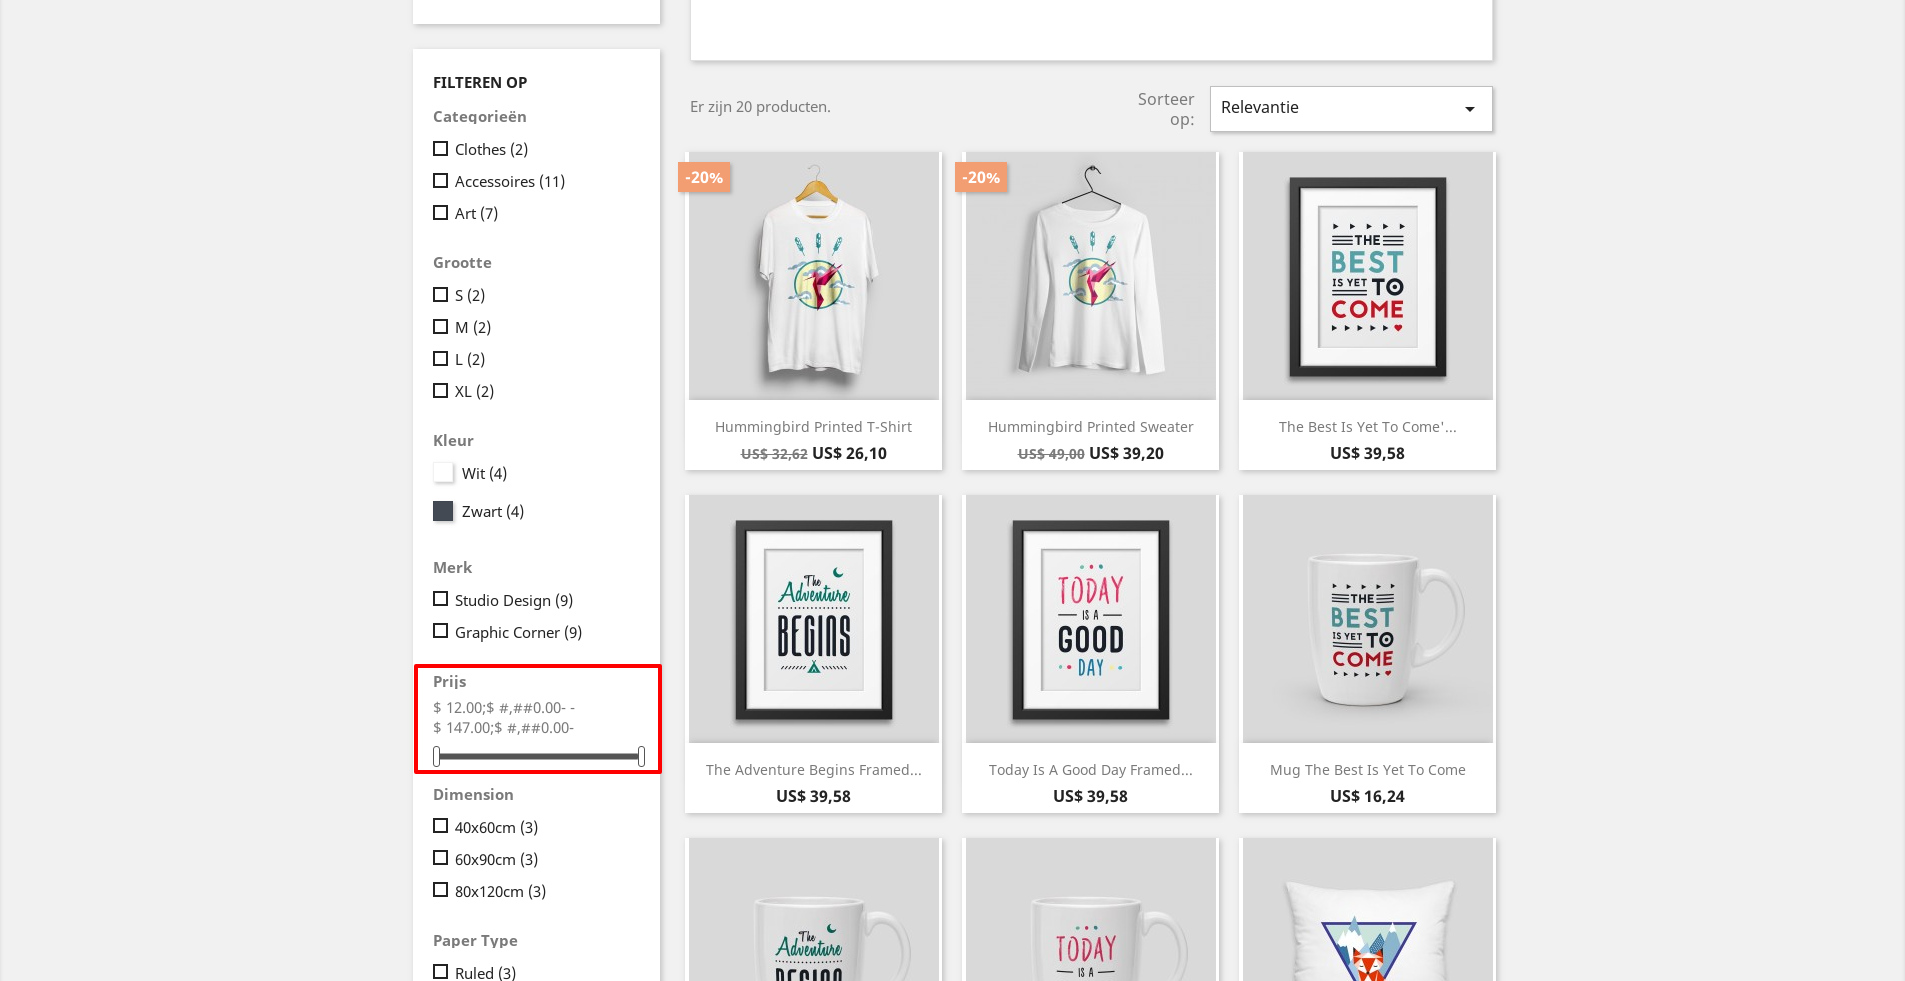Pick the Wit color swatch
Viewport: 1905px width, 981px height.
point(443,473)
